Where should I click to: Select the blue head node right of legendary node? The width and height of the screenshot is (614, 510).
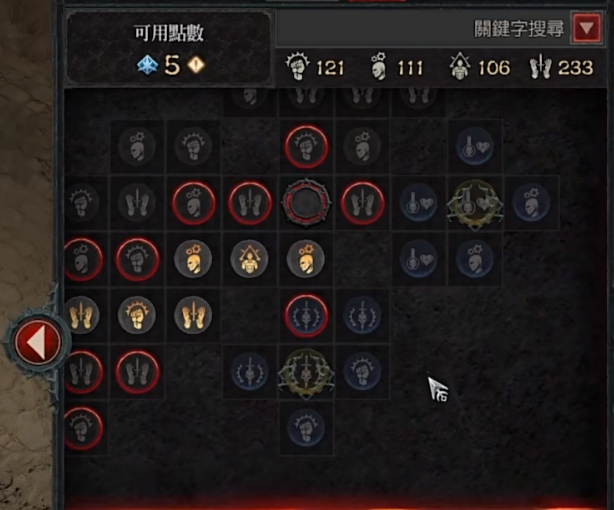(531, 203)
